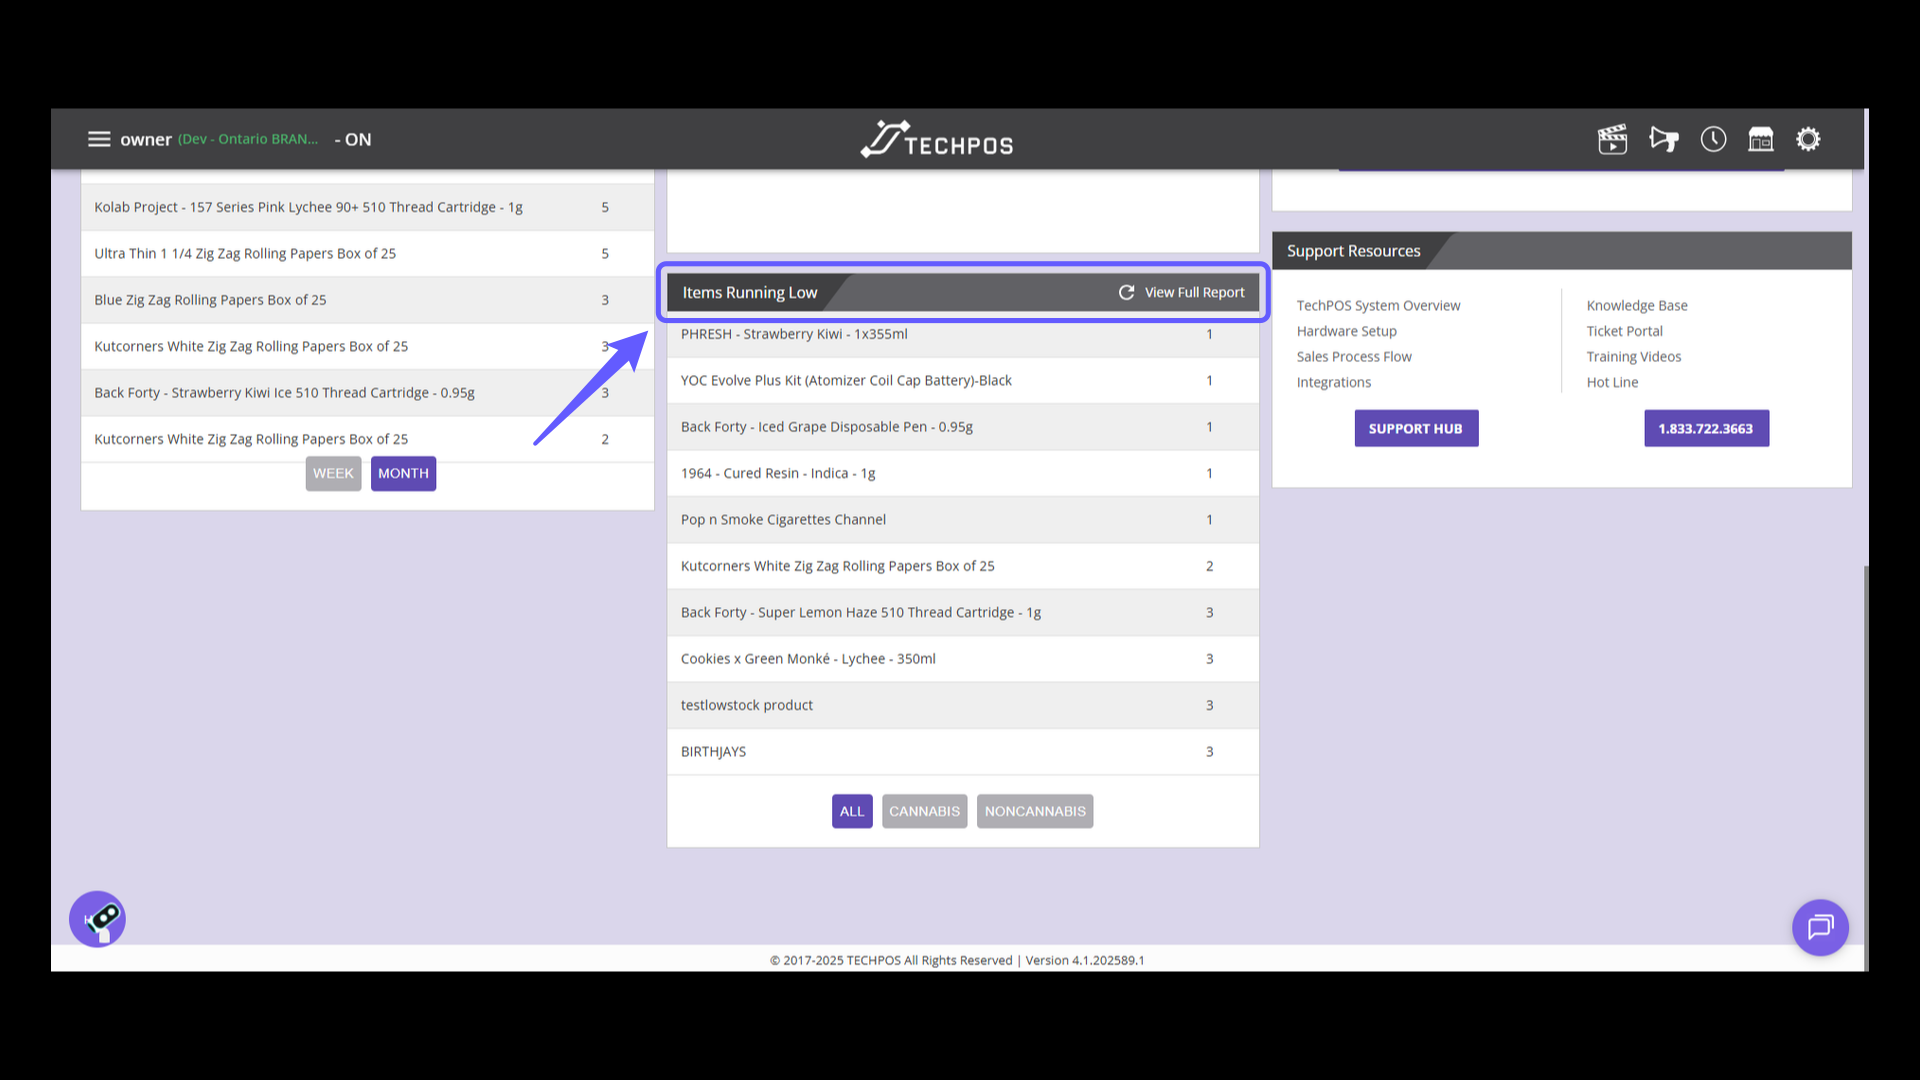1920x1080 pixels.
Task: Click the page vertical scrollbar
Action: pos(1866,767)
